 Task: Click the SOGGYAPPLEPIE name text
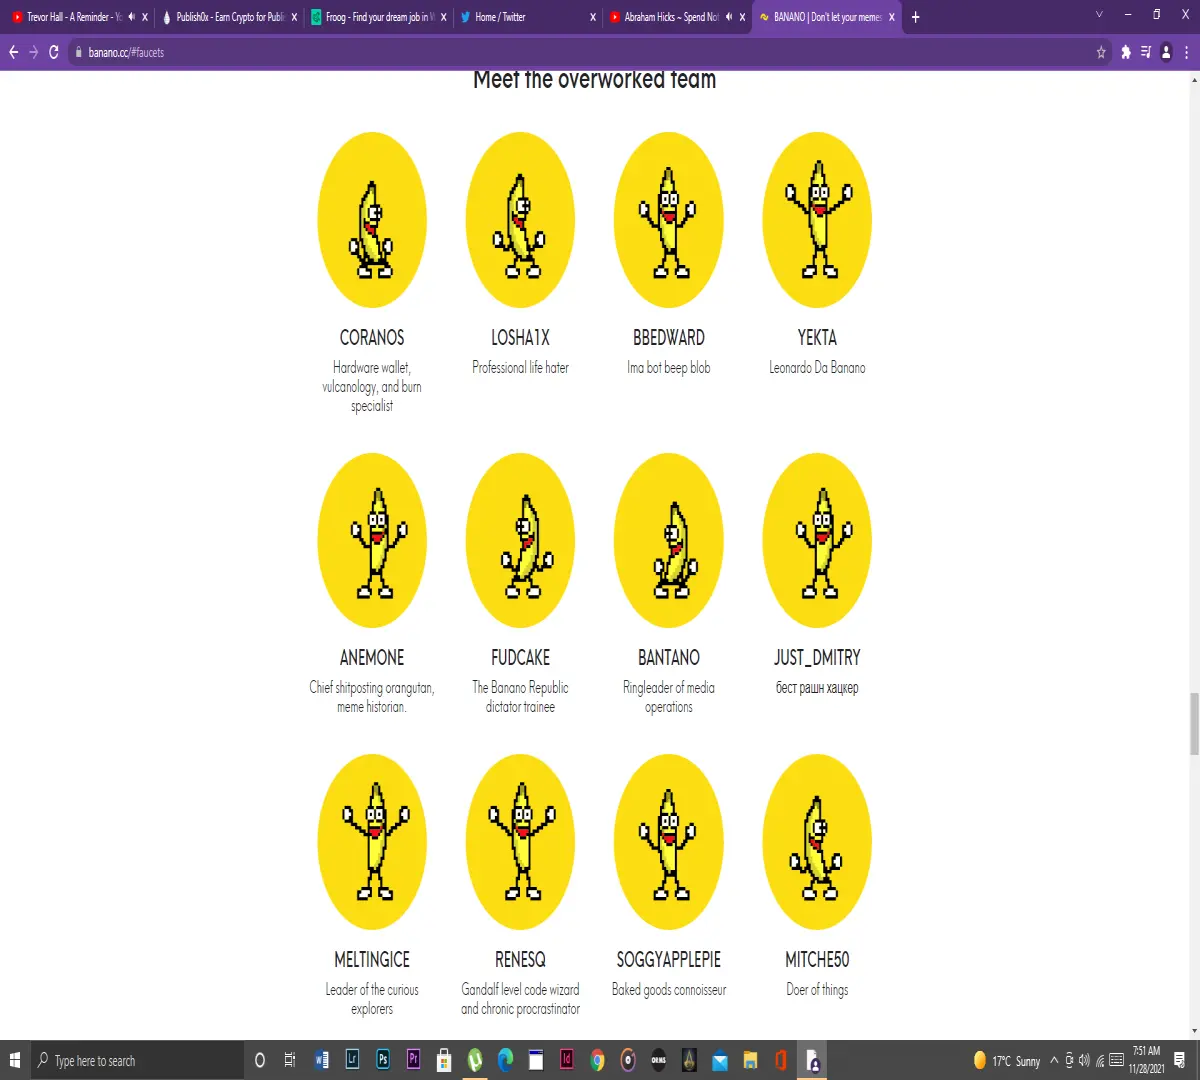(x=669, y=960)
